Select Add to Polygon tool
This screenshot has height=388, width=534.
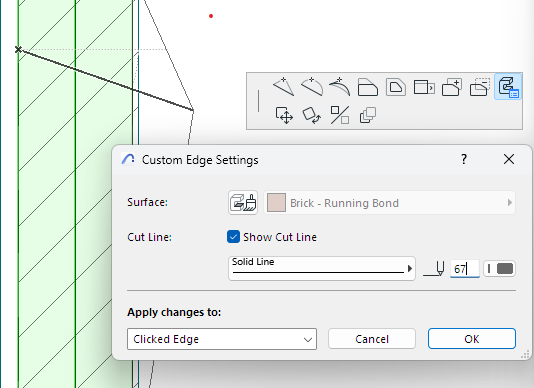coord(452,87)
